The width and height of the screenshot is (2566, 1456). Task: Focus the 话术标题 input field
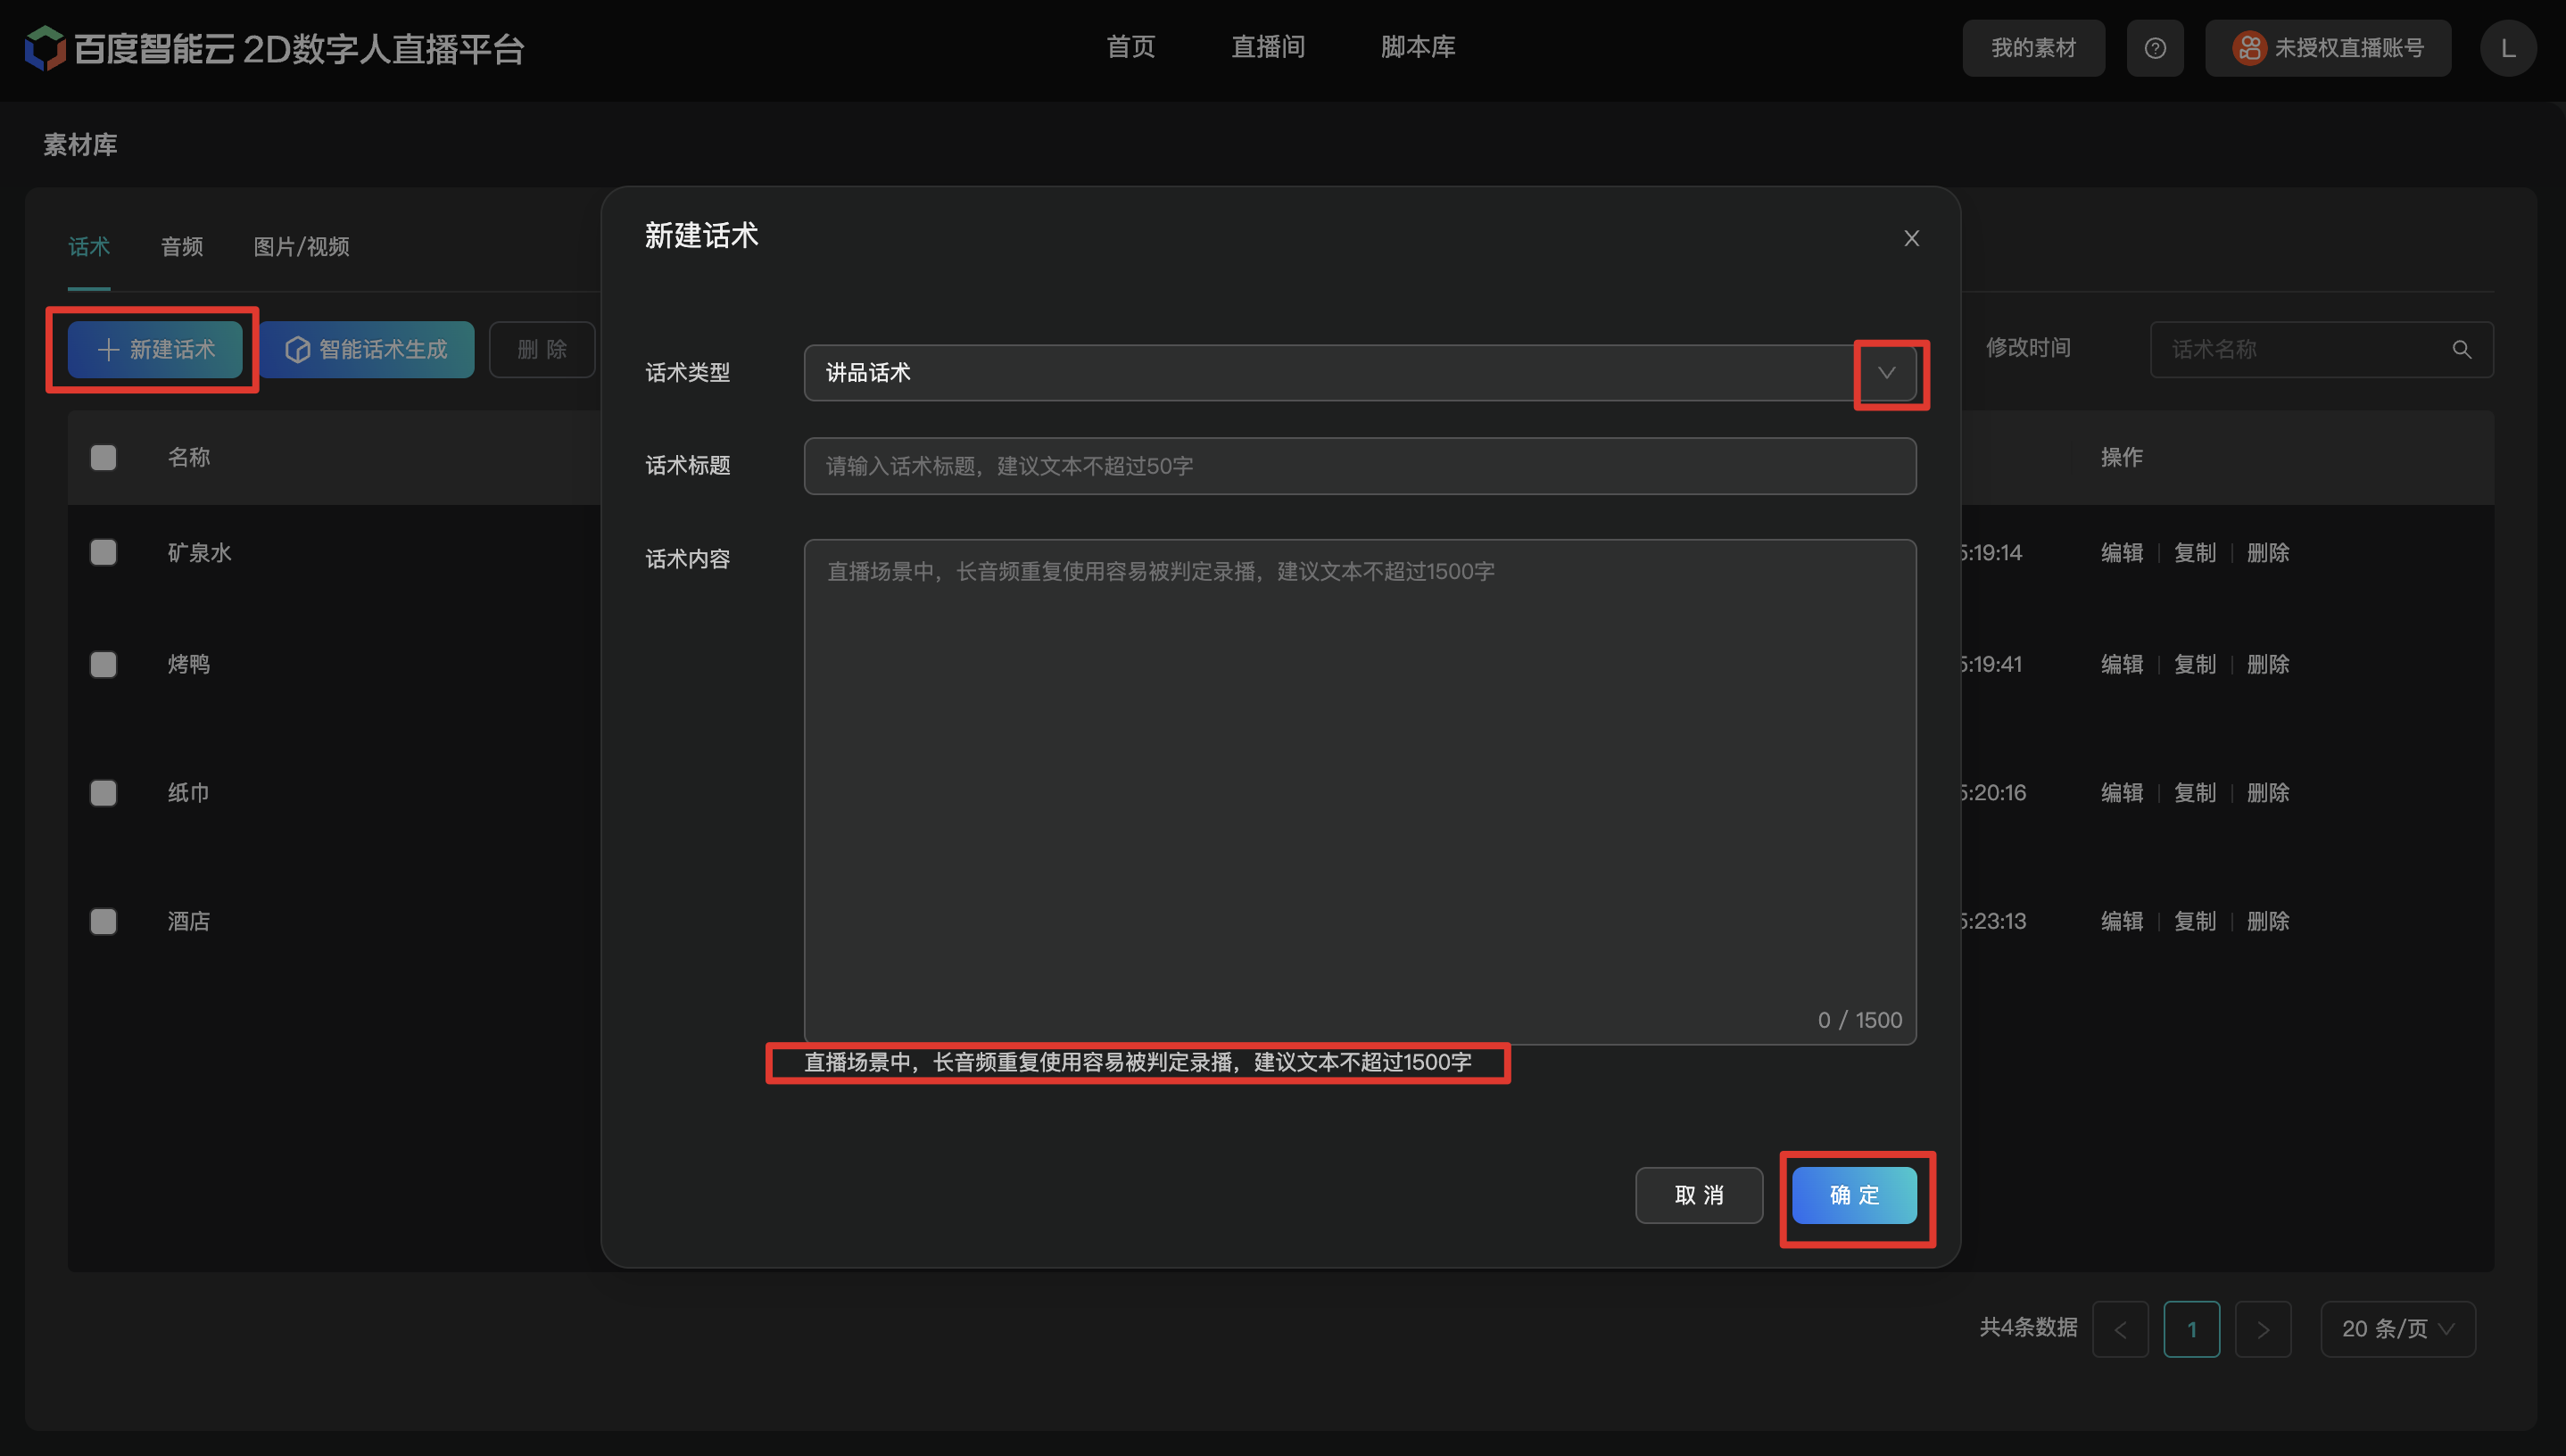pos(1360,466)
